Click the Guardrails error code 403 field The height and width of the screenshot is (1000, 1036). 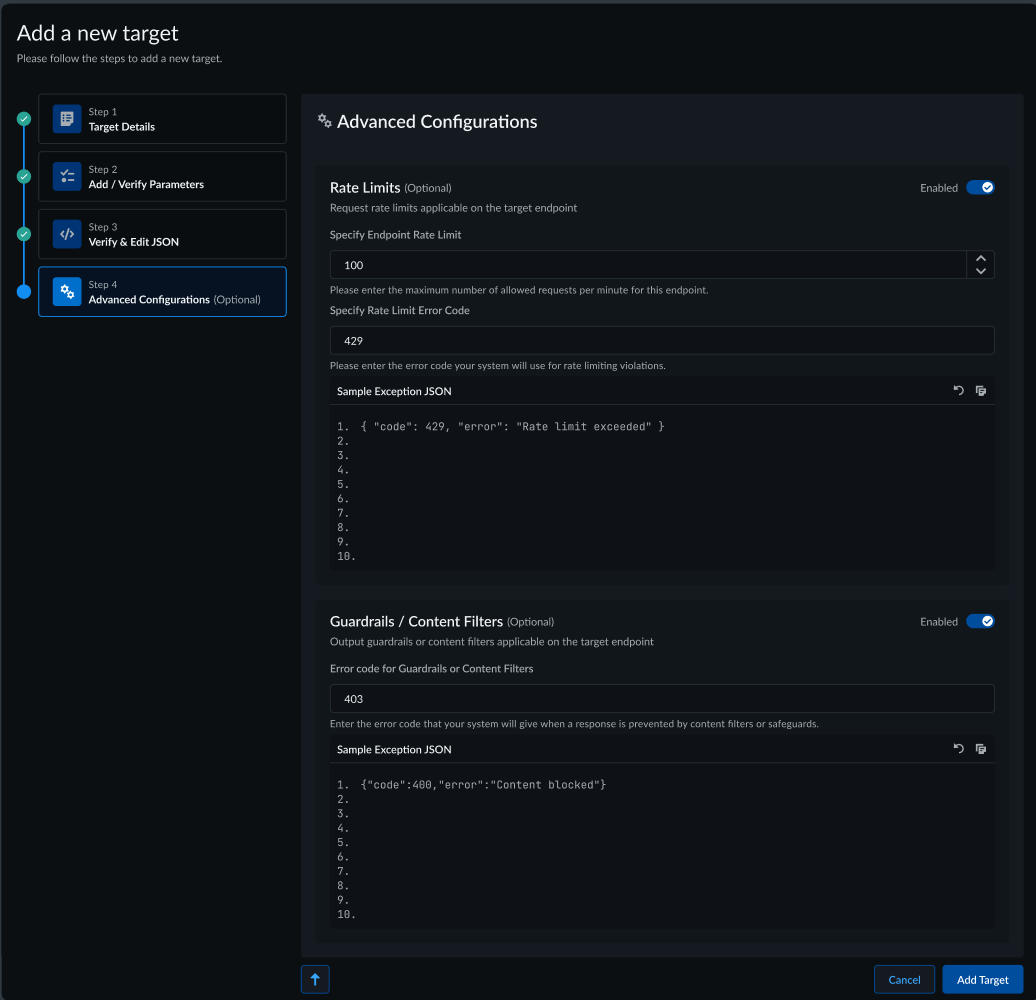tap(662, 699)
